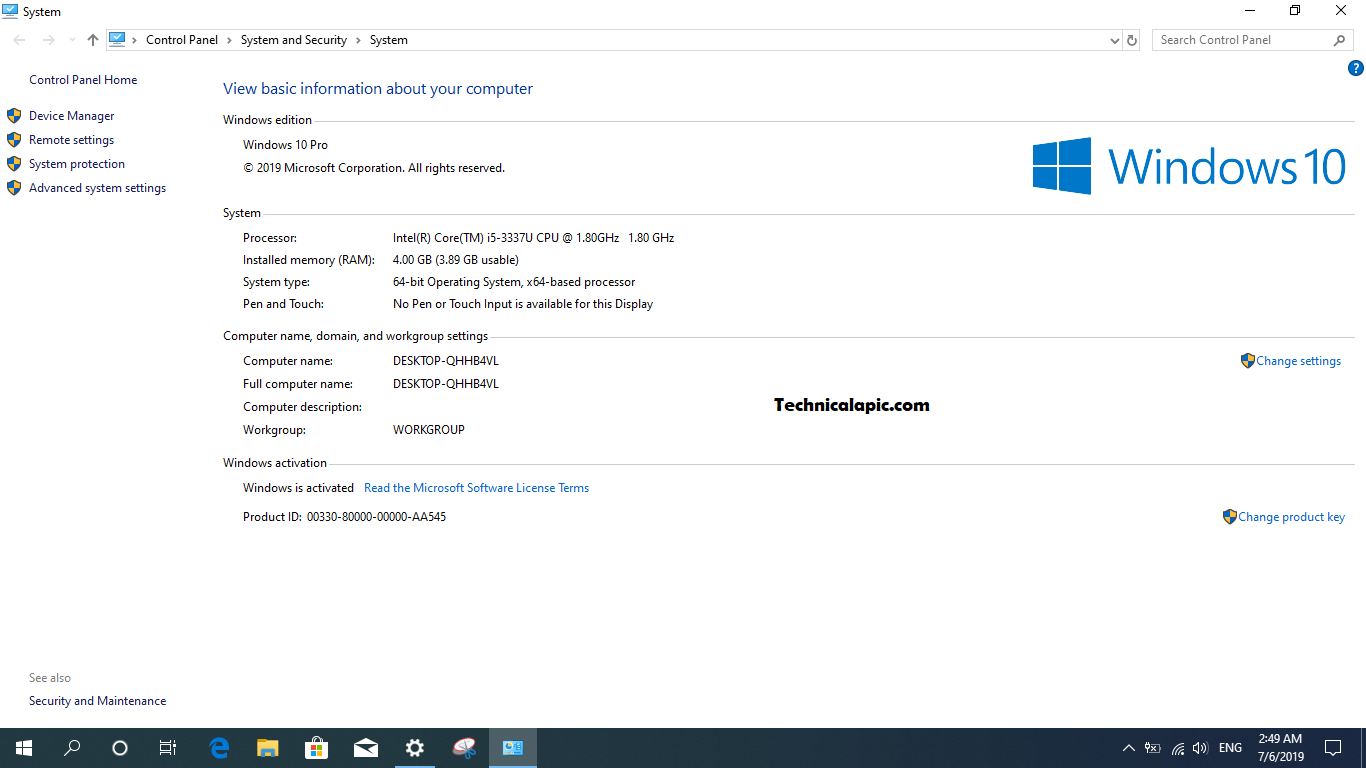Click the Windows 10 logo
The height and width of the screenshot is (768, 1366).
pyautogui.click(x=1189, y=166)
